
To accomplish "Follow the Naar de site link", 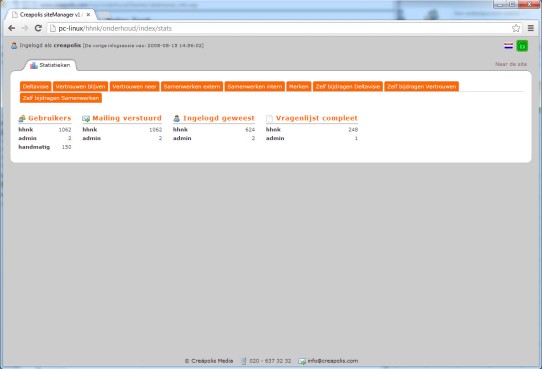I will point(511,64).
